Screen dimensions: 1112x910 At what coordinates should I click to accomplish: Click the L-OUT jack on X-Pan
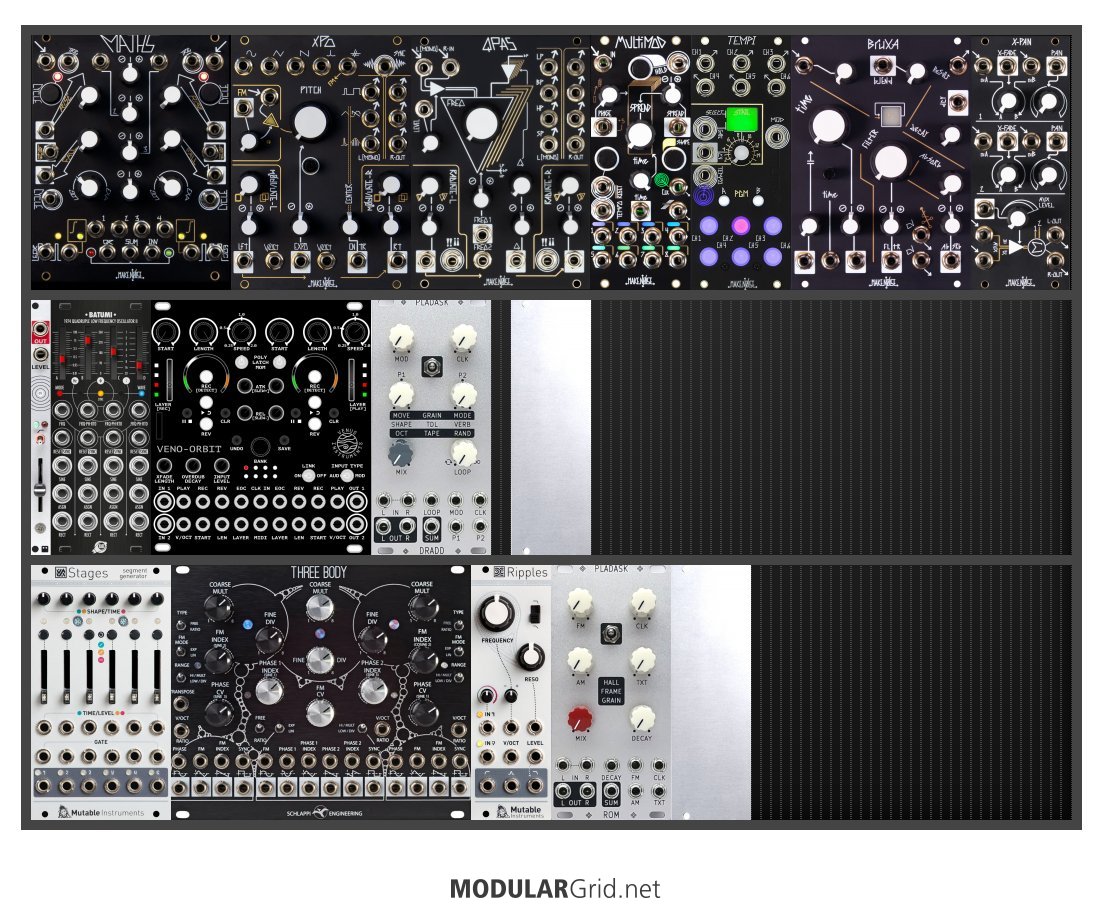point(1055,235)
